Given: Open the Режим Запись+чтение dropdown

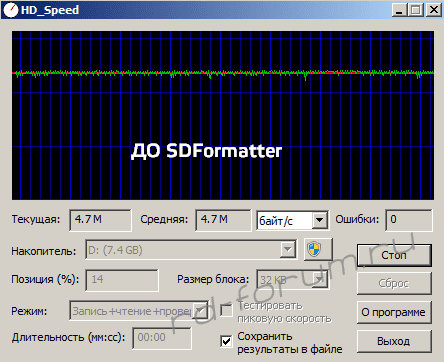Looking at the screenshot, I should coord(200,311).
